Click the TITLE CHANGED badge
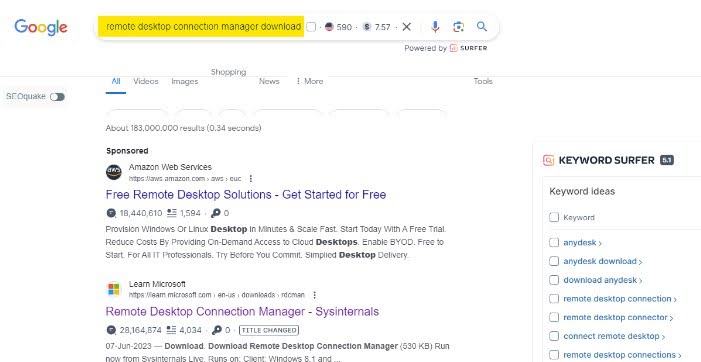 pyautogui.click(x=269, y=330)
